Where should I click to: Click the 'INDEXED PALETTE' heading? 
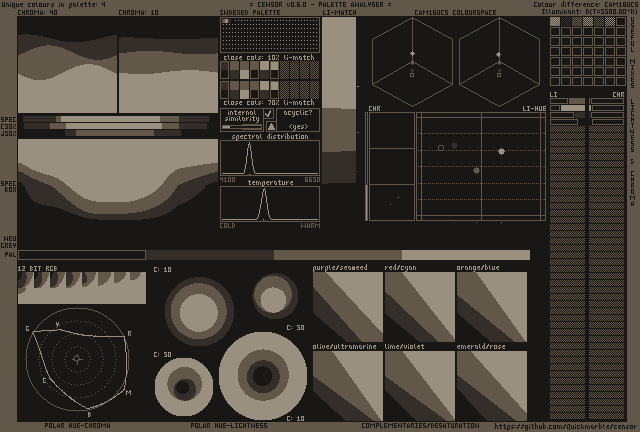250,13
